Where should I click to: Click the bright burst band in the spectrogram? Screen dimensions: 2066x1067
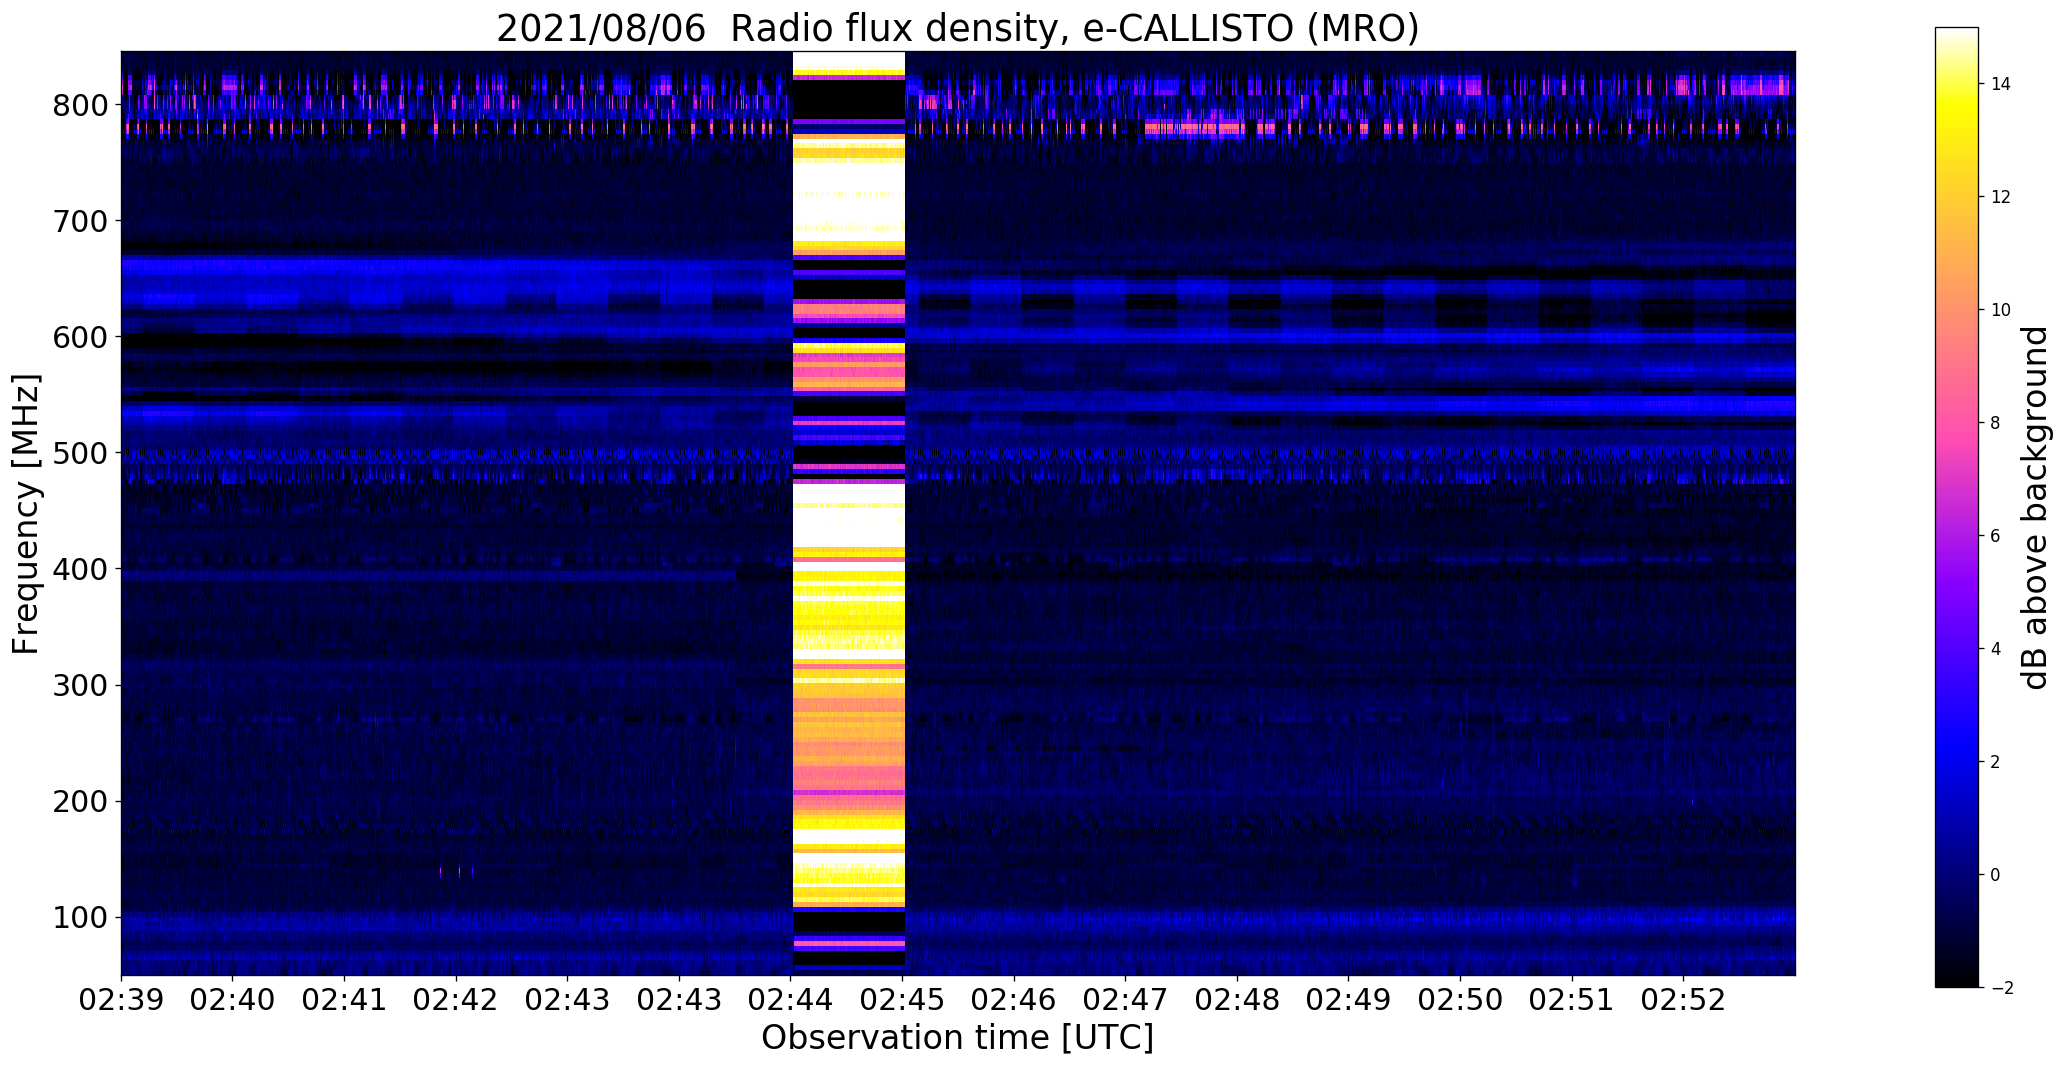(x=848, y=513)
